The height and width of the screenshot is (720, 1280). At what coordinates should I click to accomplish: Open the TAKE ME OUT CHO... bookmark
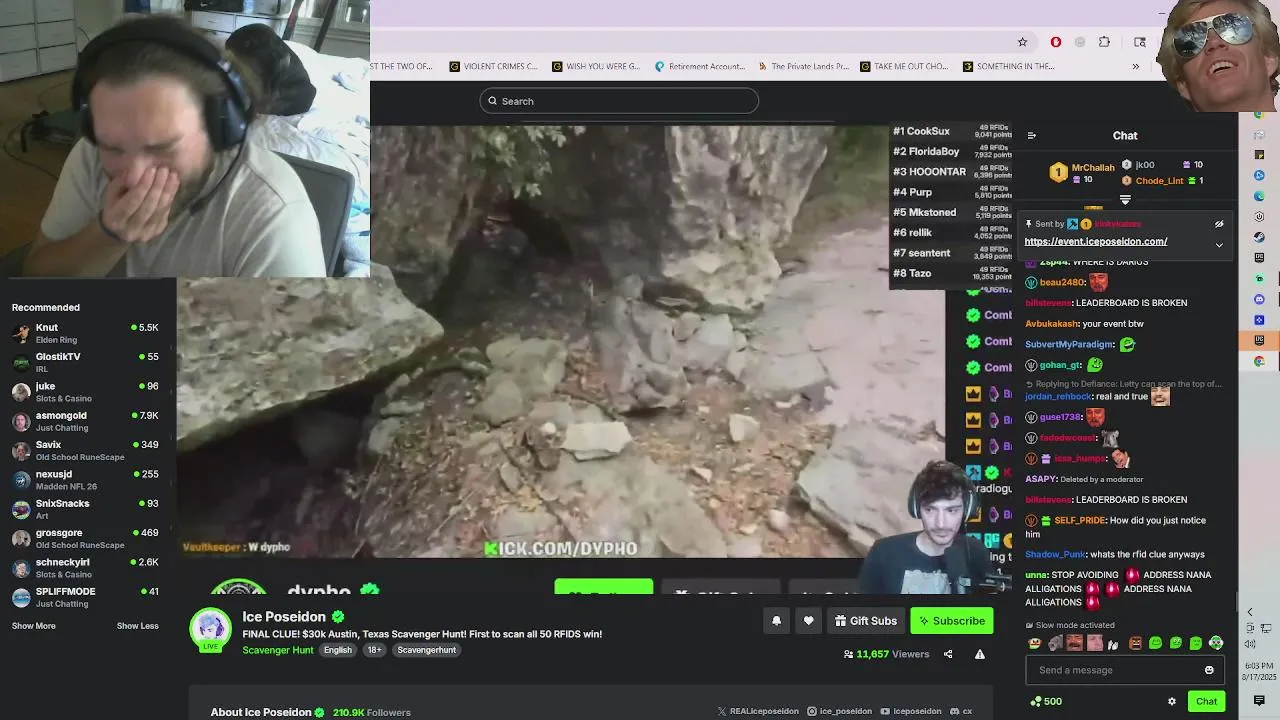click(904, 67)
